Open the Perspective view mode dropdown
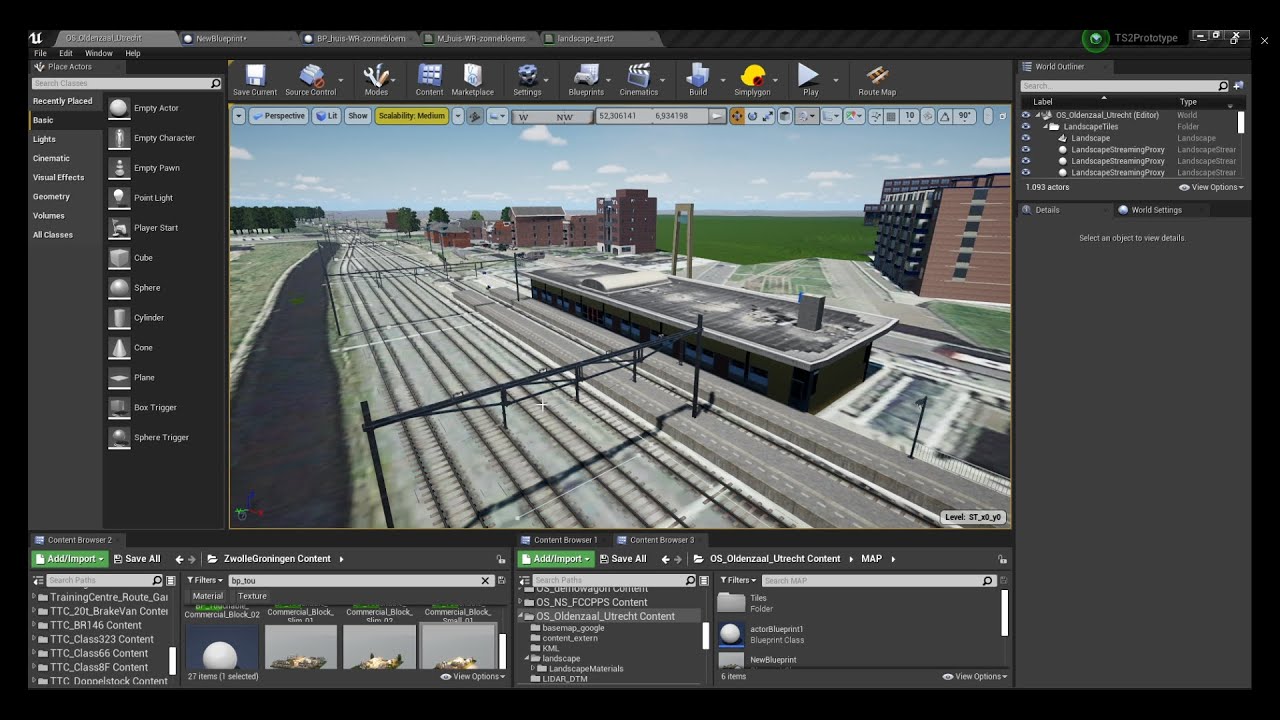Screen dimensions: 1280x720 click(x=278, y=116)
